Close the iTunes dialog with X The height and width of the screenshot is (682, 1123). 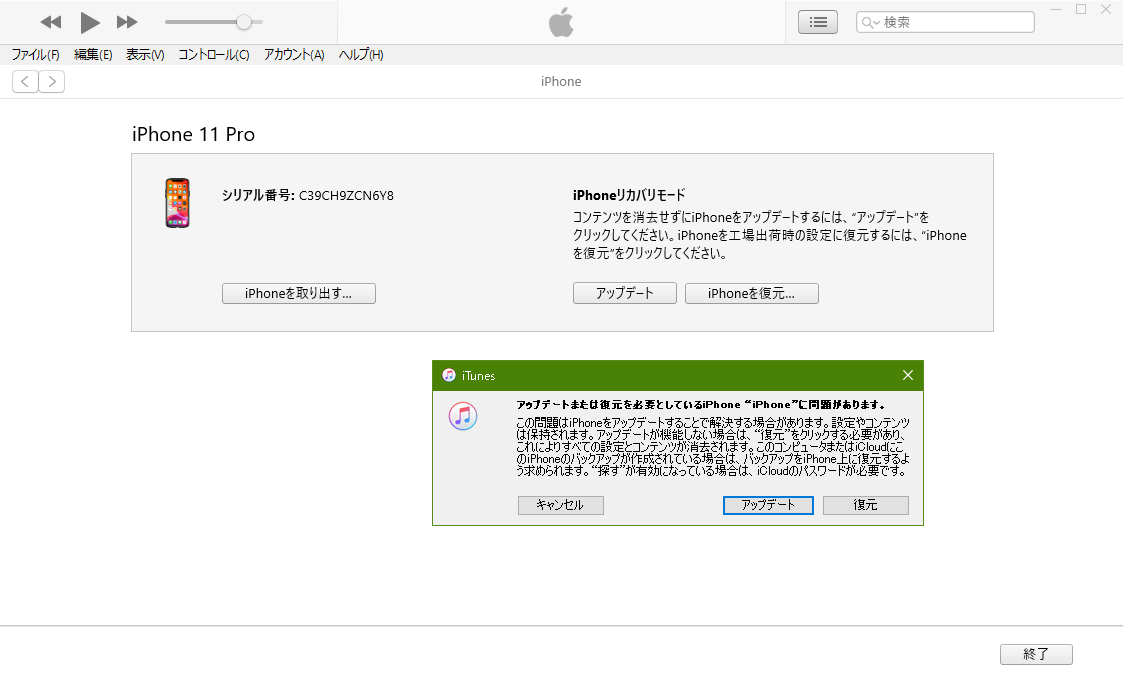[907, 375]
